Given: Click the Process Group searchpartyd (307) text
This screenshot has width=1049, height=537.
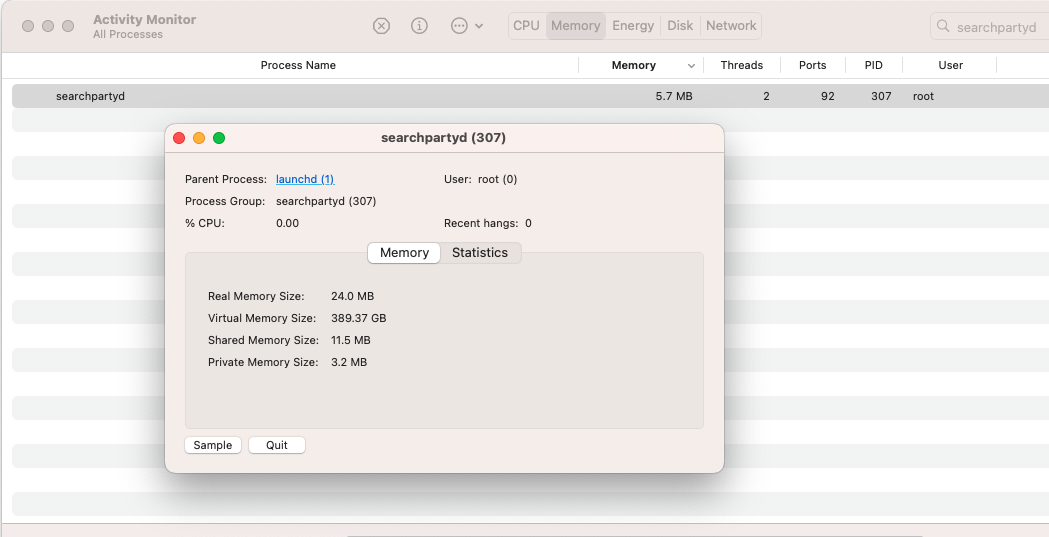Looking at the screenshot, I should 326,201.
